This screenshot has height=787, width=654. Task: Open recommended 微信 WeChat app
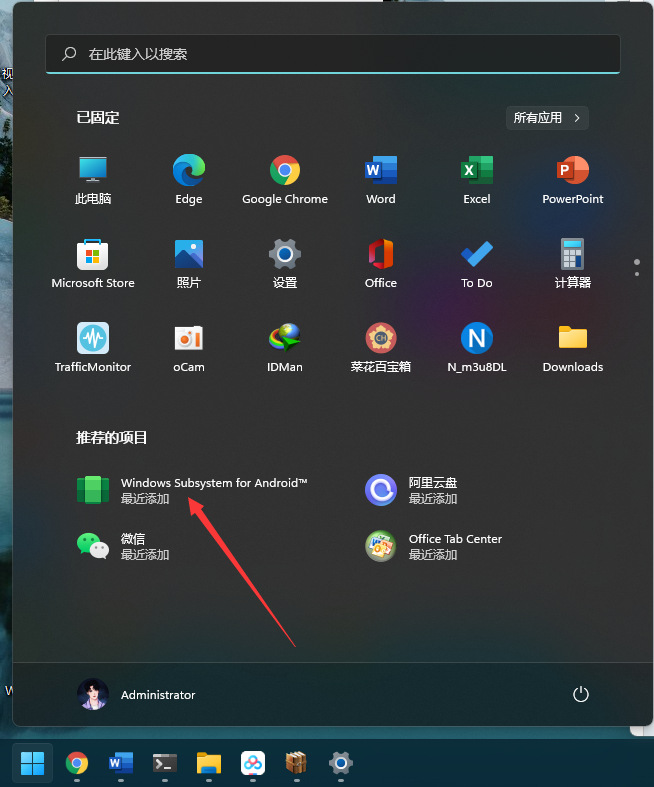[x=123, y=546]
